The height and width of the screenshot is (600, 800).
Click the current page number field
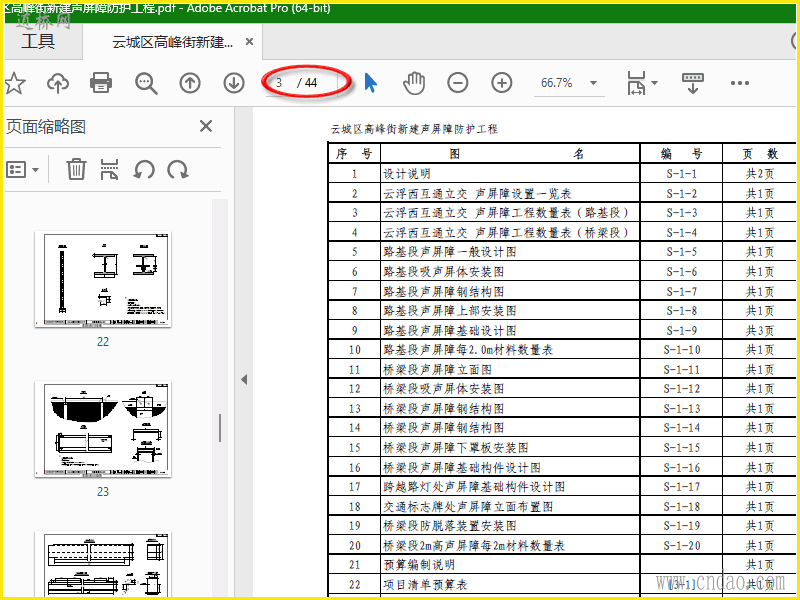click(280, 83)
